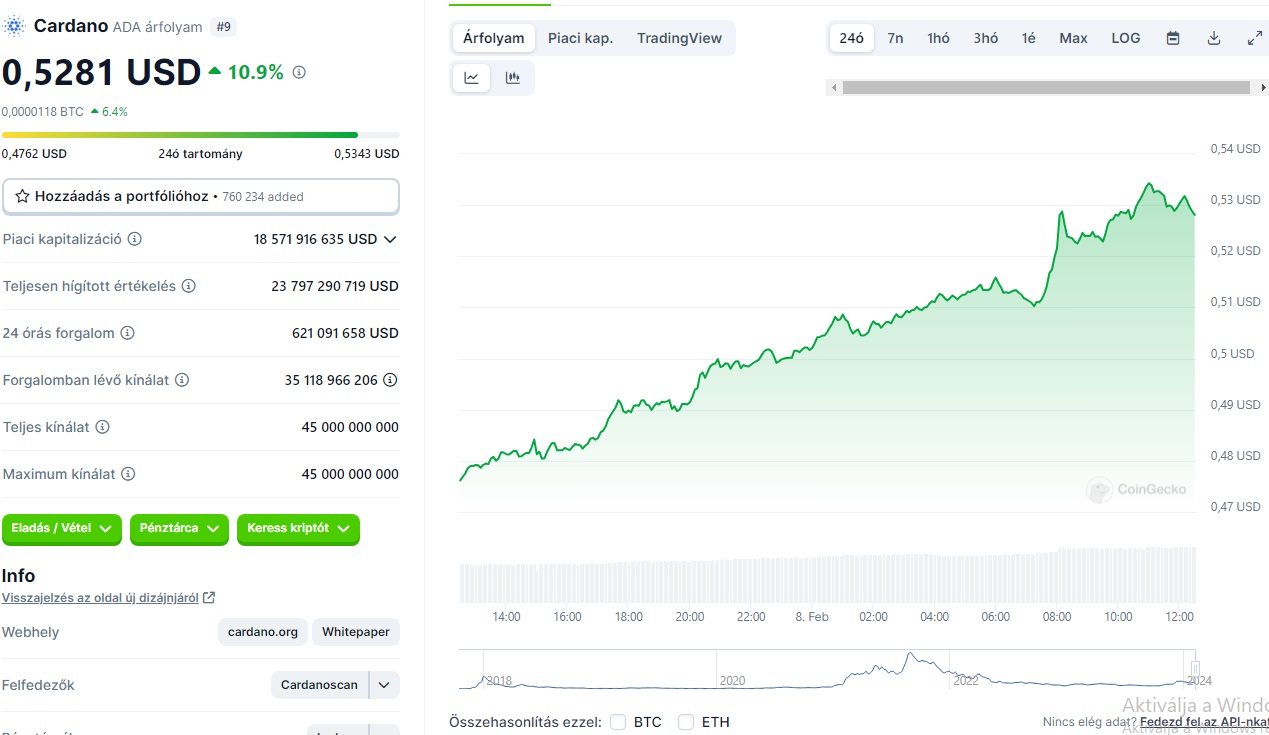Enable the BTC comparison checkbox

tap(618, 722)
